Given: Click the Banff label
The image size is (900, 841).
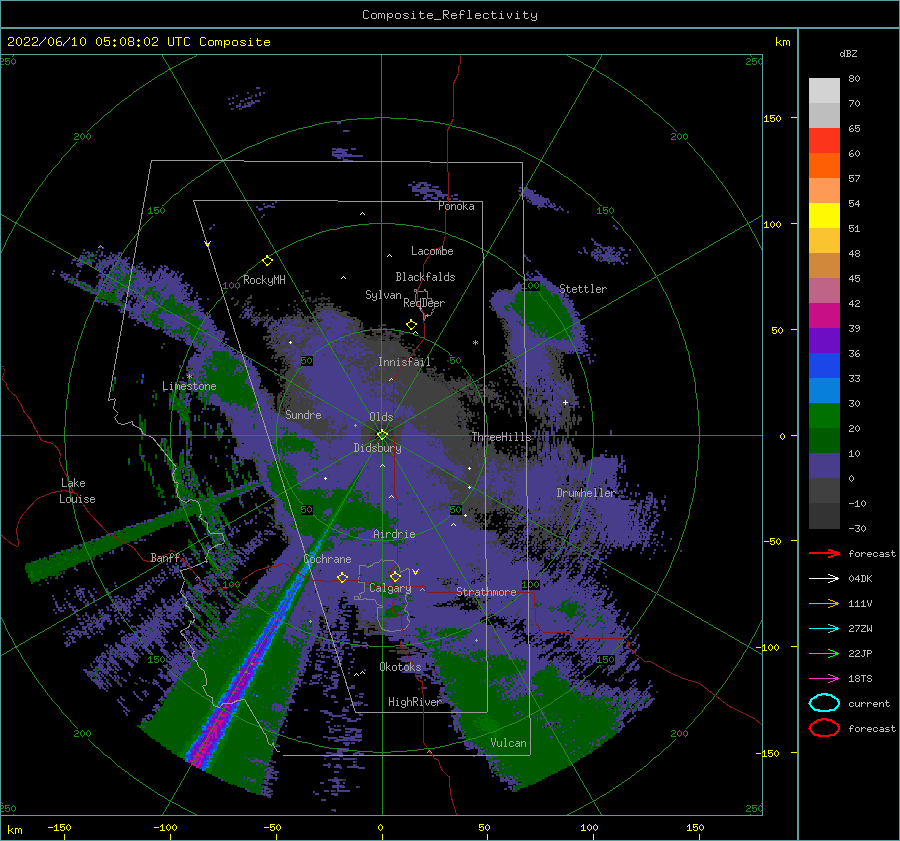Looking at the screenshot, I should [x=165, y=557].
